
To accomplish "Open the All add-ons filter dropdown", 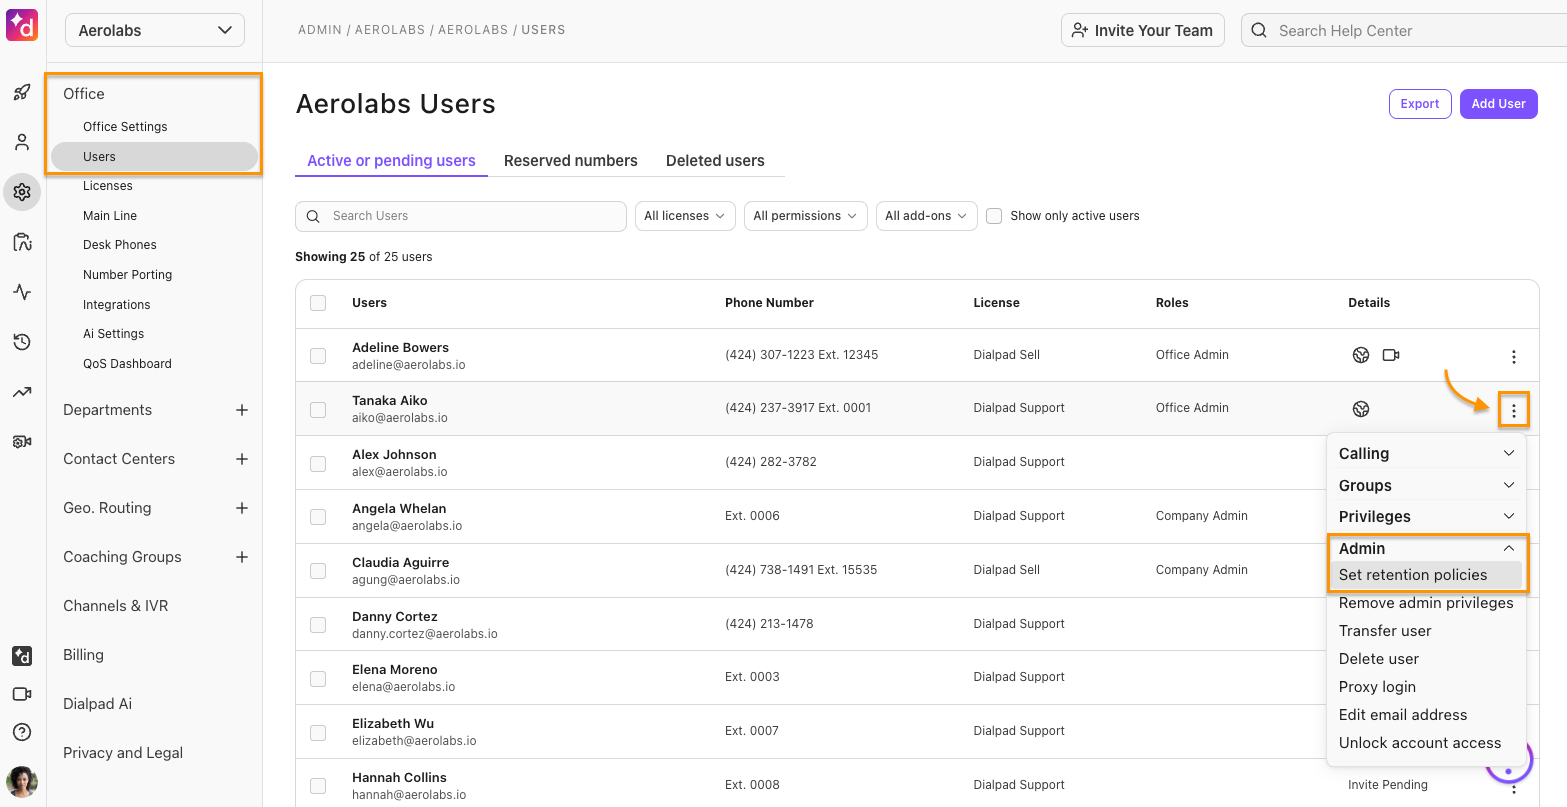I will (x=926, y=216).
